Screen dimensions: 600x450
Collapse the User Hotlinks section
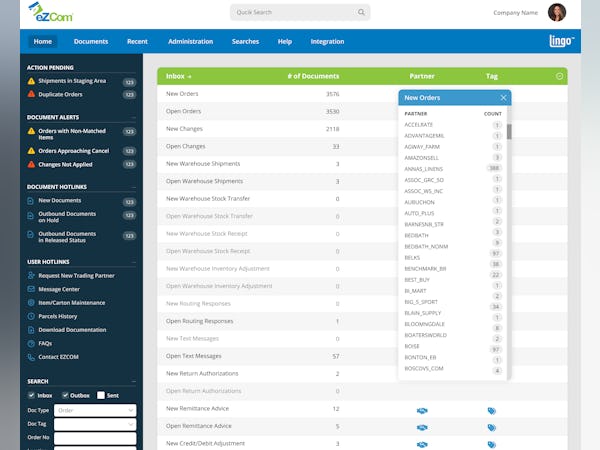tap(134, 262)
